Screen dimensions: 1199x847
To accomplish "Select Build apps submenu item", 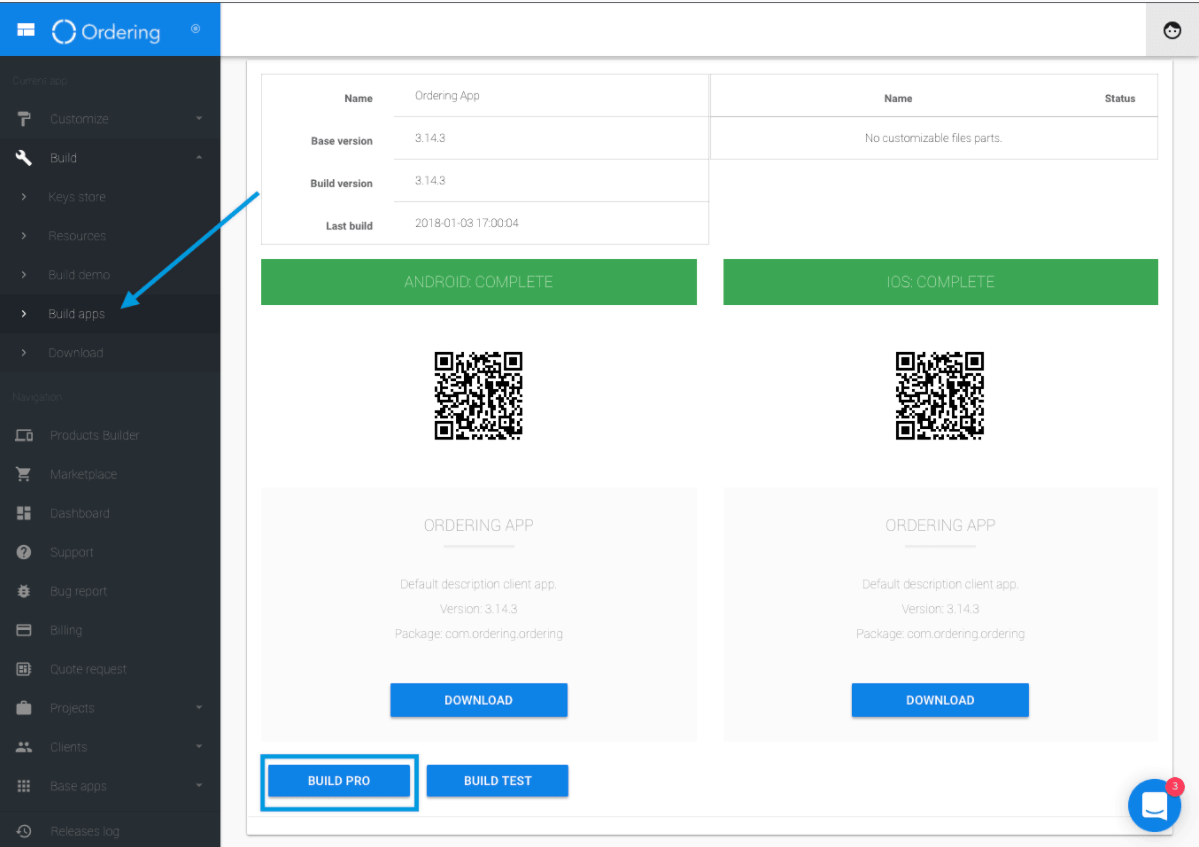I will tap(110, 313).
